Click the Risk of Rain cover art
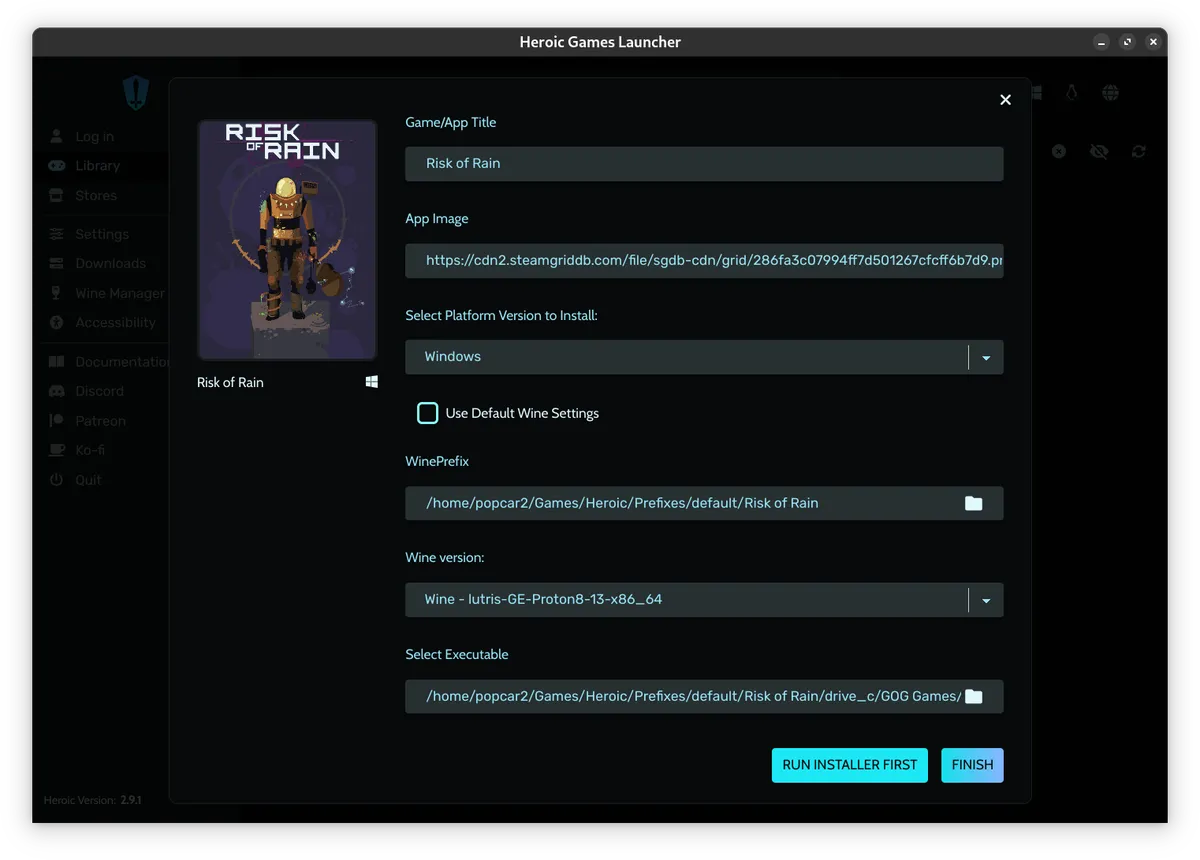1200x860 pixels. [x=287, y=240]
